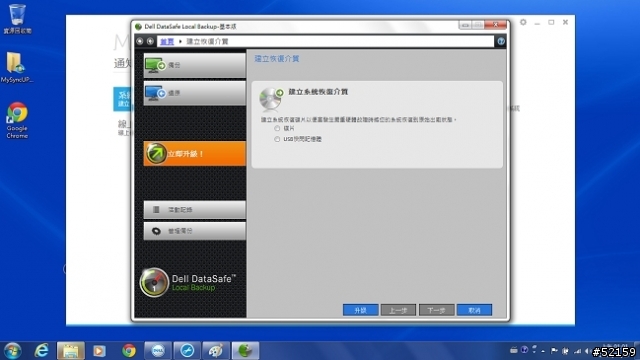Open the 備份 backup sidebar button
Image resolution: width=640 pixels, height=360 pixels.
click(x=195, y=65)
